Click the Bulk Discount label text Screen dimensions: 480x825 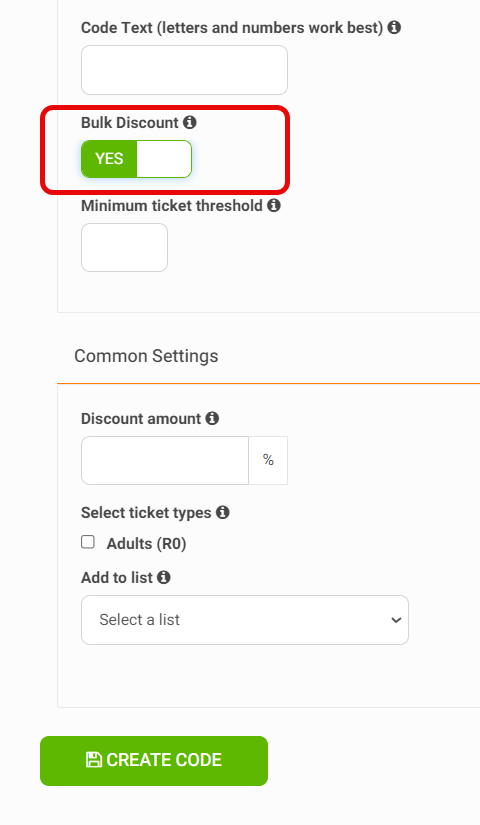pos(129,123)
